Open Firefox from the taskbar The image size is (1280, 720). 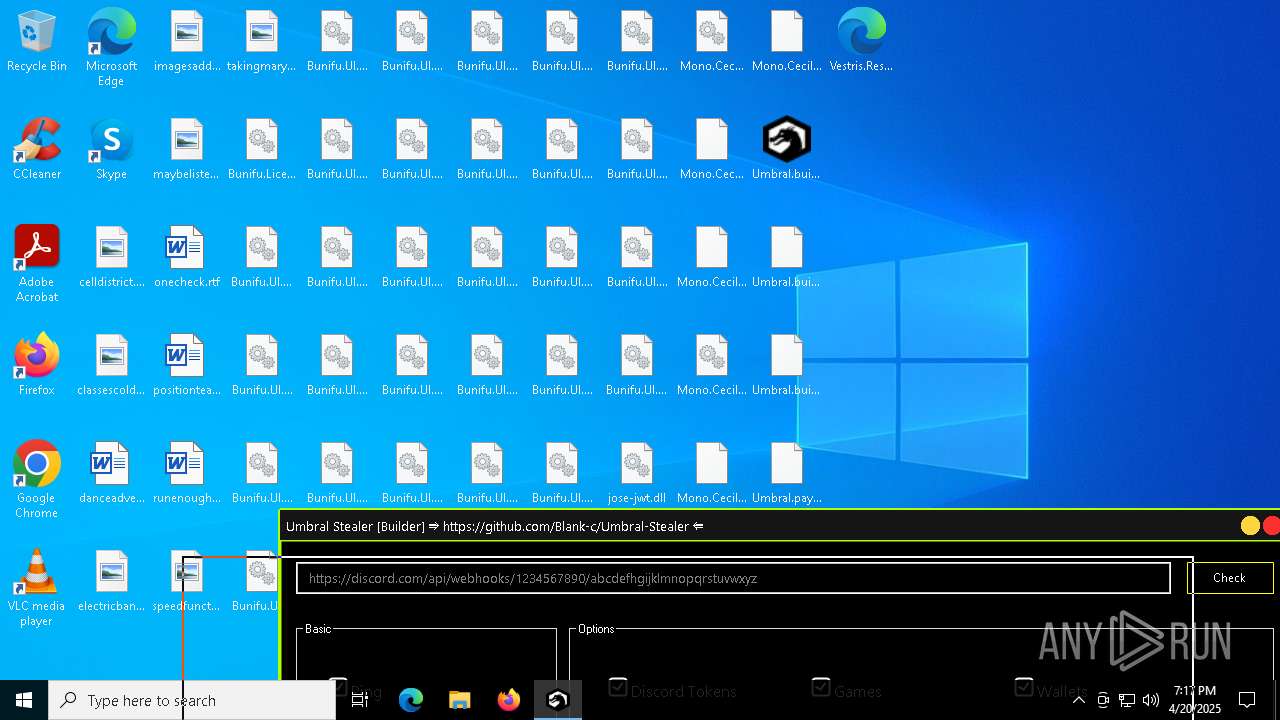point(509,700)
